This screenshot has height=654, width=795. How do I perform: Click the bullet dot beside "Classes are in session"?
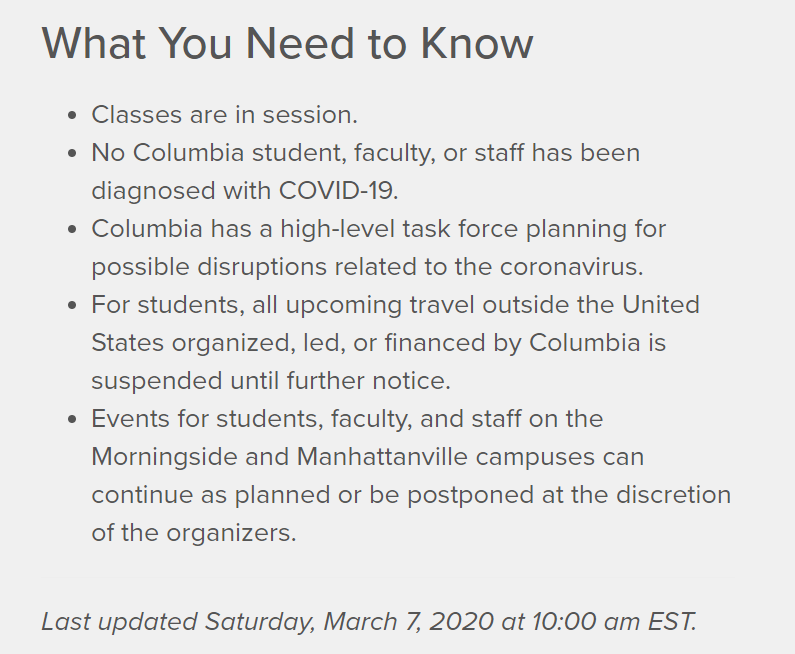72,116
